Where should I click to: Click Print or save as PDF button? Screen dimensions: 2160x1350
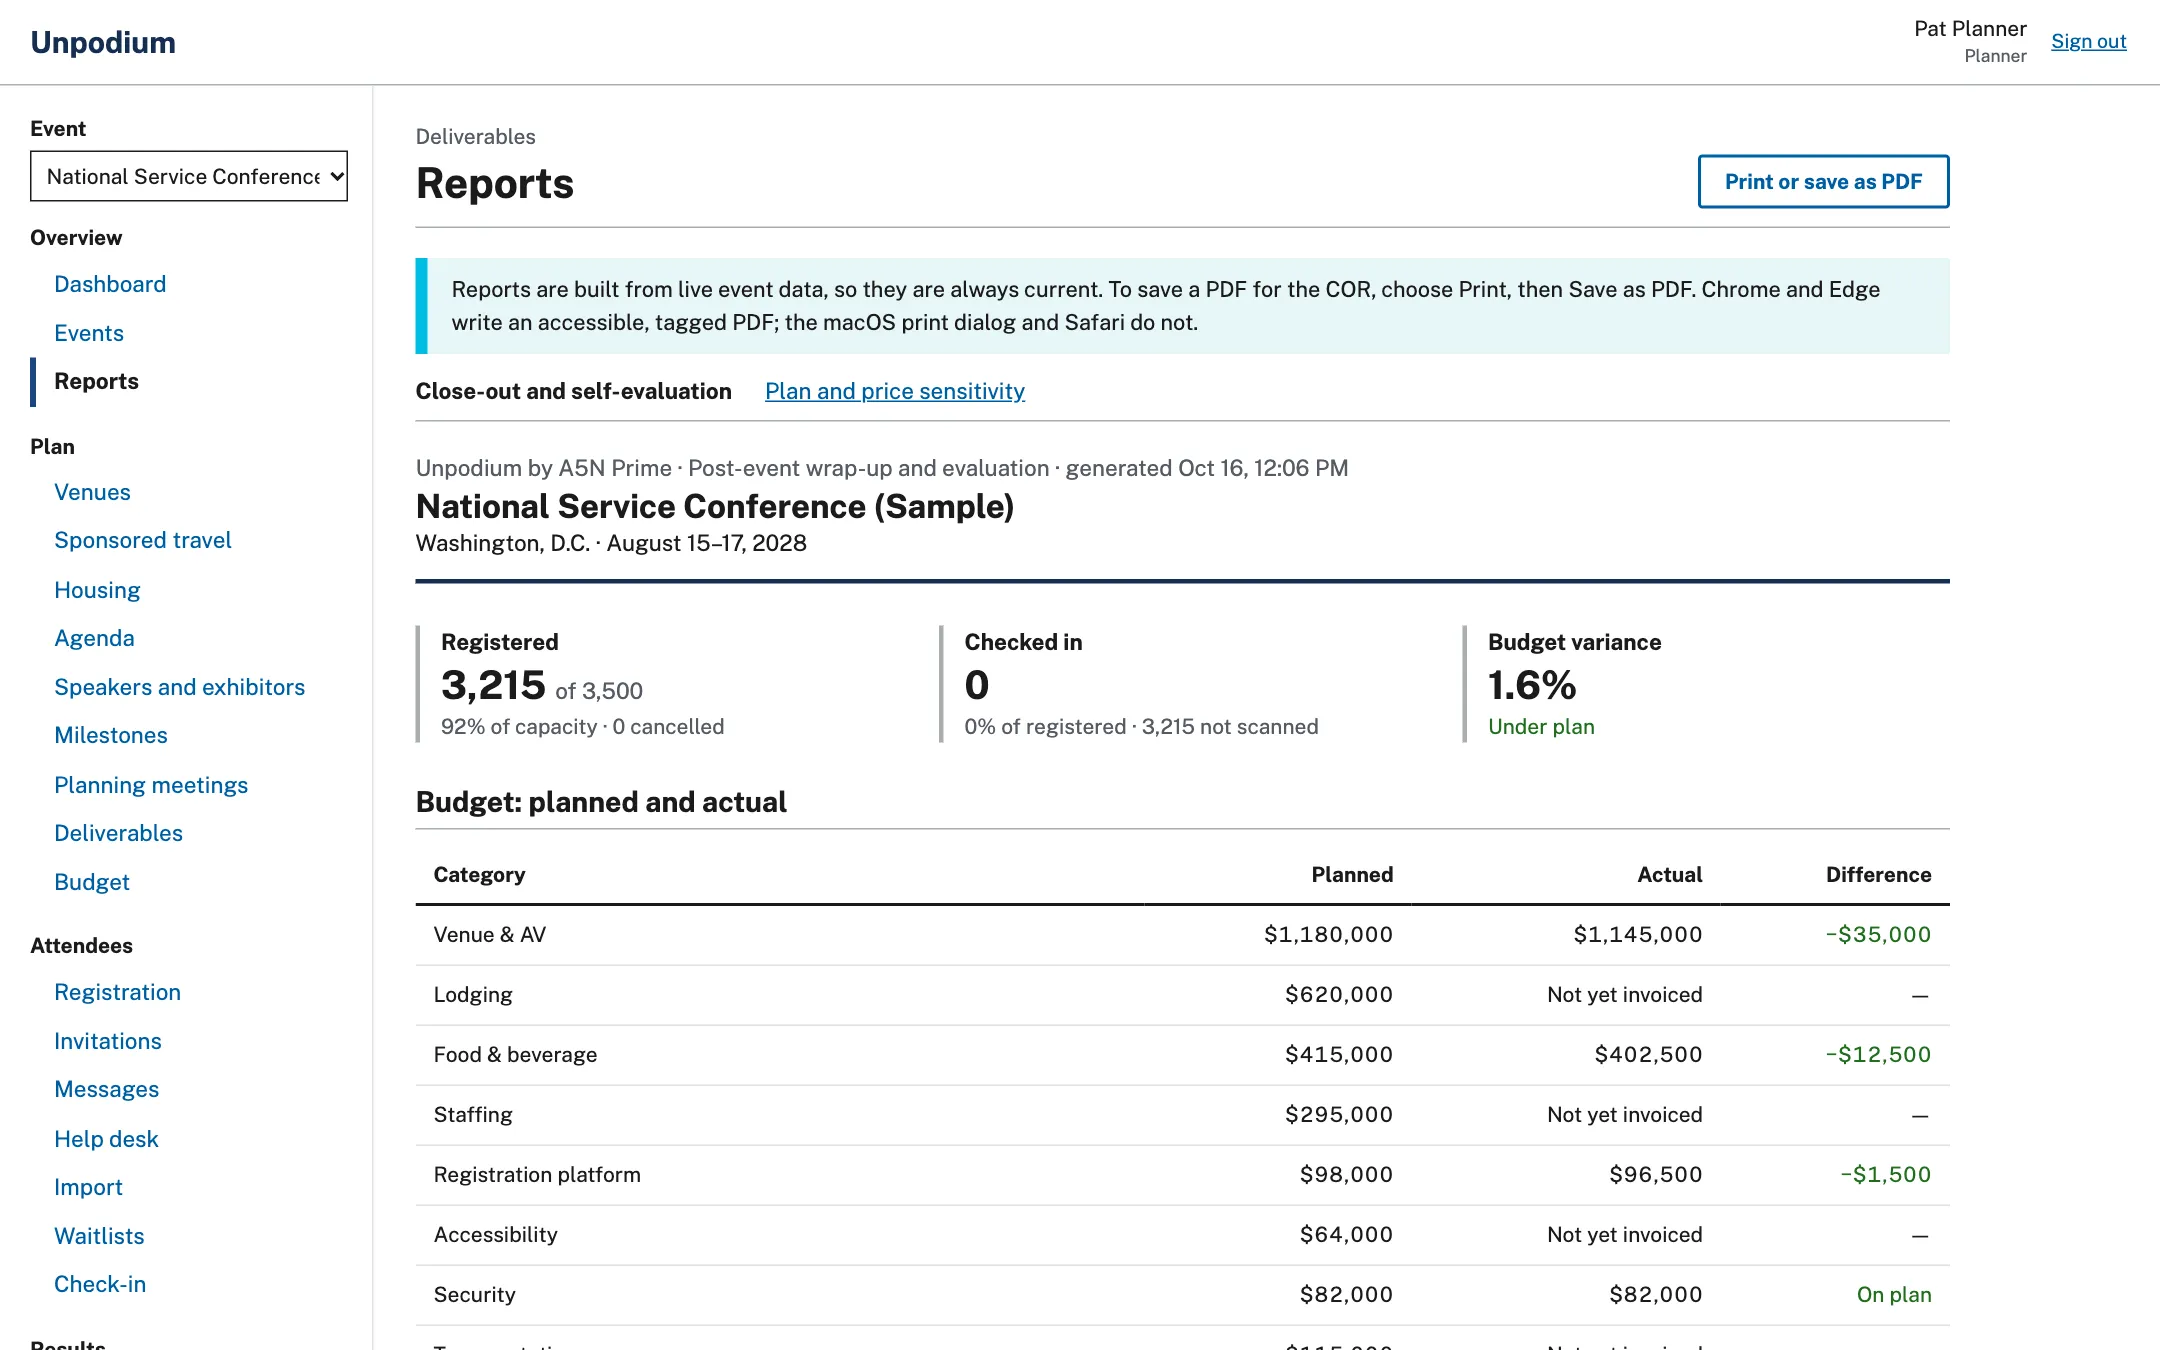tap(1823, 181)
